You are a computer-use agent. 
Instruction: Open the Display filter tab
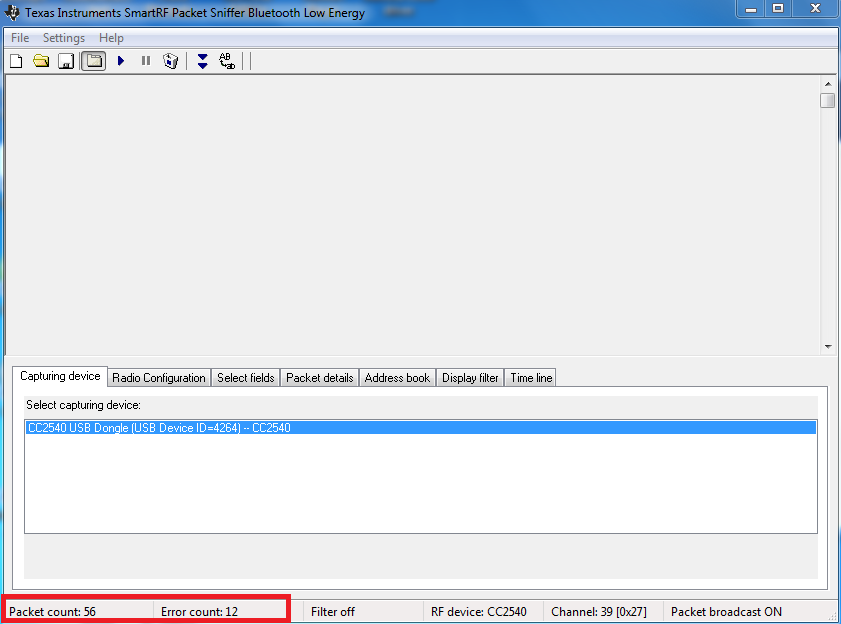click(470, 378)
